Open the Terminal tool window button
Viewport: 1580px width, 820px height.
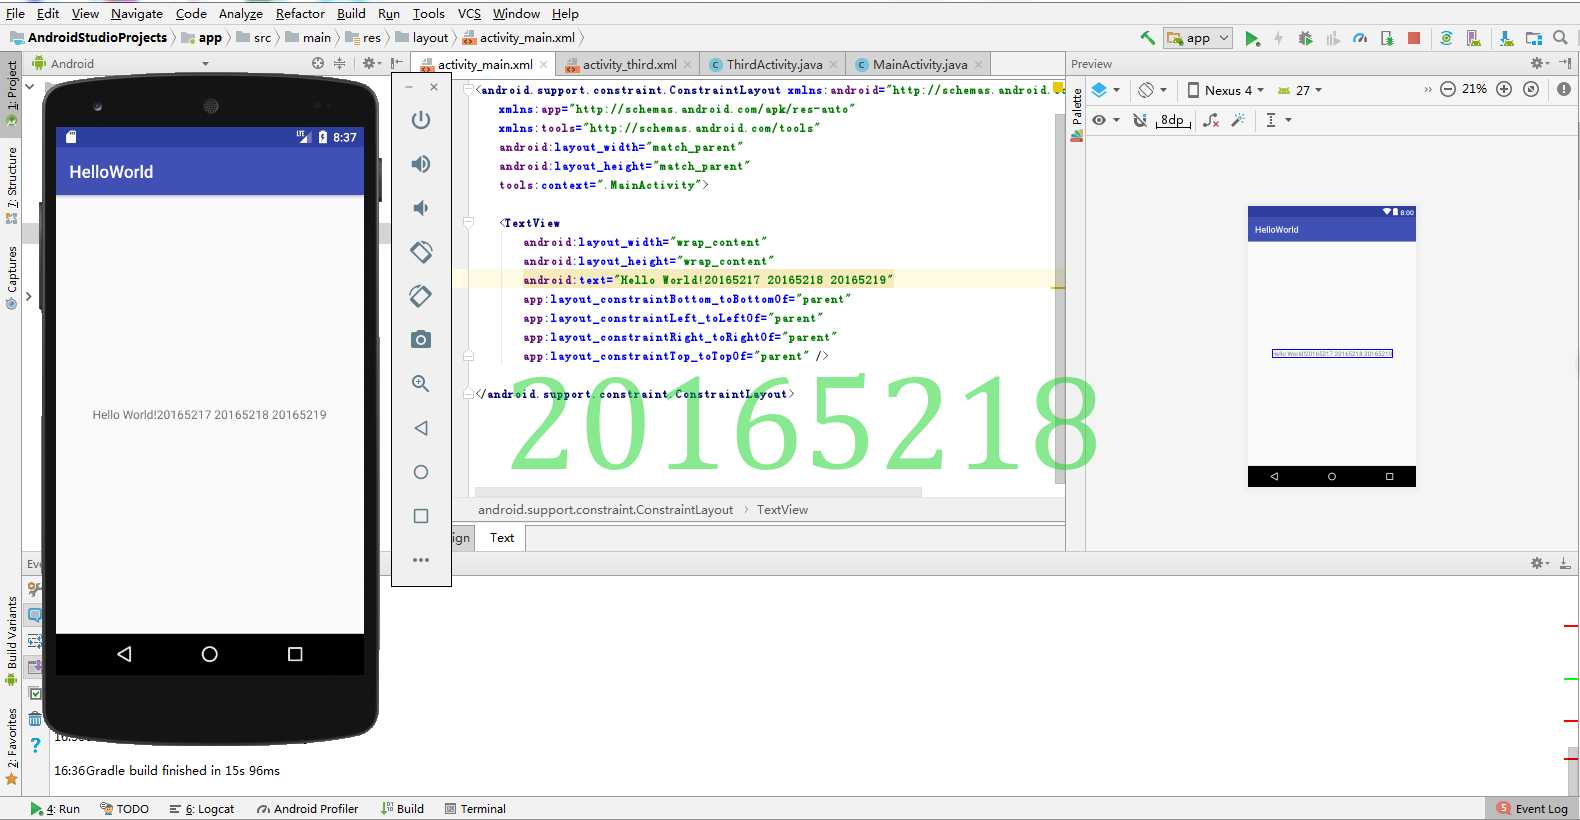[476, 809]
